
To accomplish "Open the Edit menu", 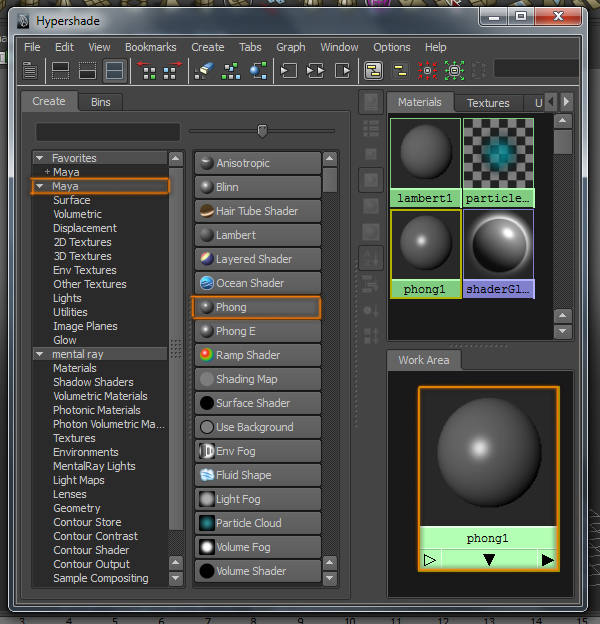I will click(64, 47).
